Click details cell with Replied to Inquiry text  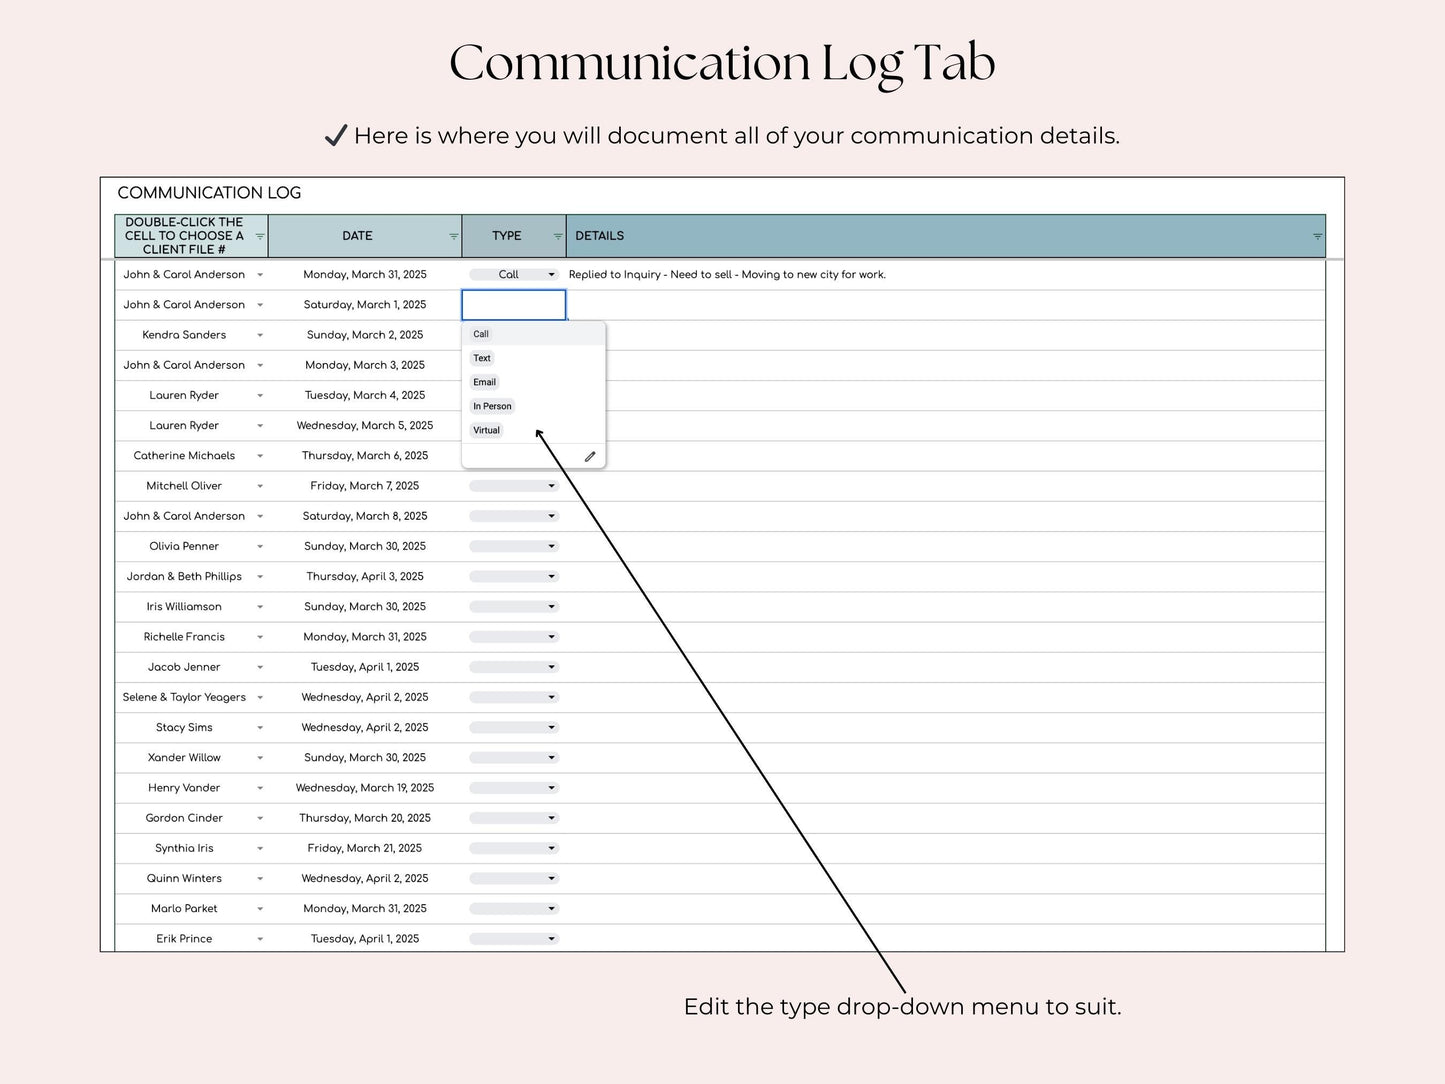pyautogui.click(x=945, y=275)
